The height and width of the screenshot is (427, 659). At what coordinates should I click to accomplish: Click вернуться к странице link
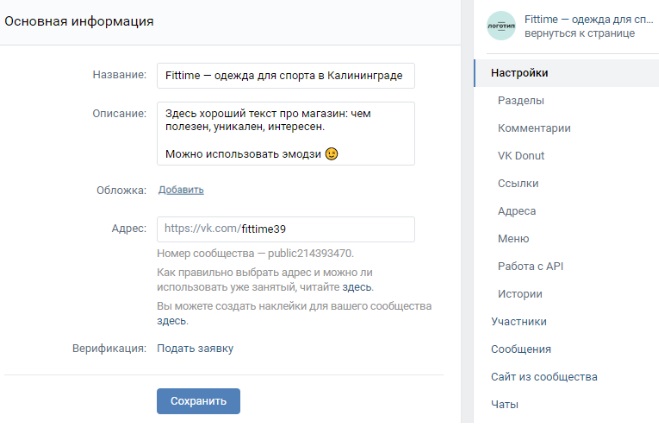point(579,33)
